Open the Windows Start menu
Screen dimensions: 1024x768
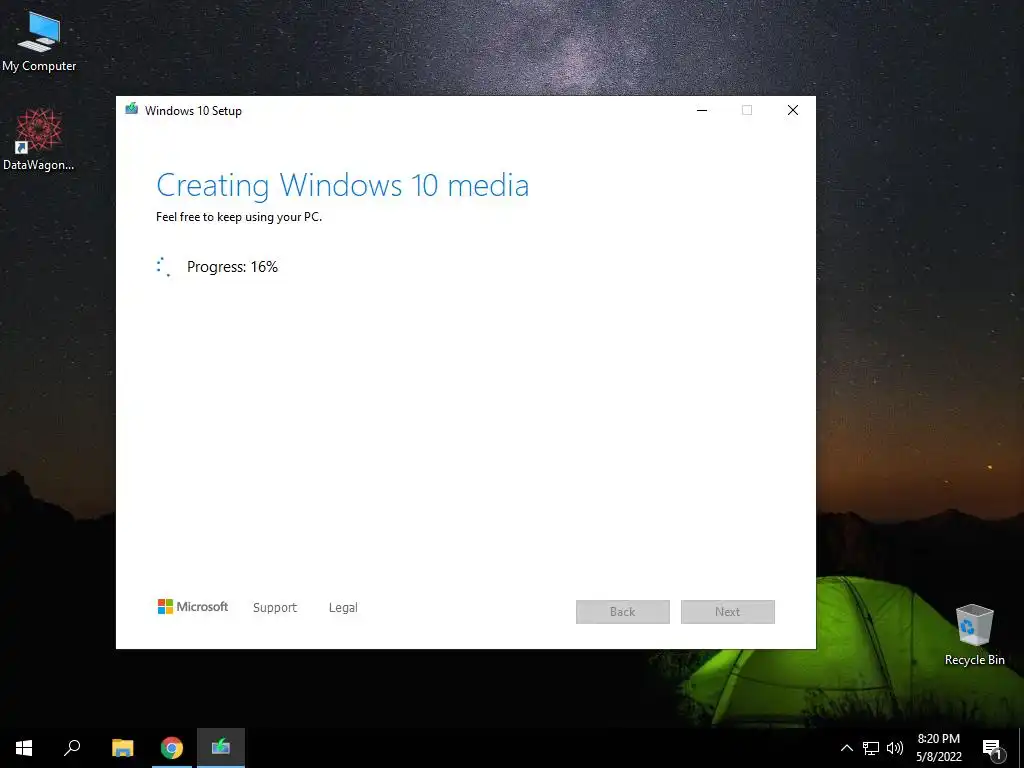[x=24, y=748]
